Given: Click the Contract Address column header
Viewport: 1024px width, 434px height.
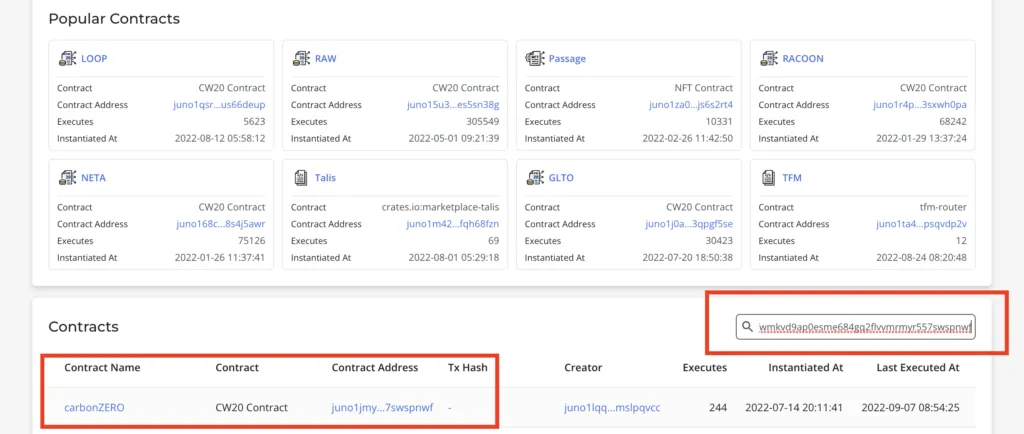Looking at the screenshot, I should [x=375, y=367].
